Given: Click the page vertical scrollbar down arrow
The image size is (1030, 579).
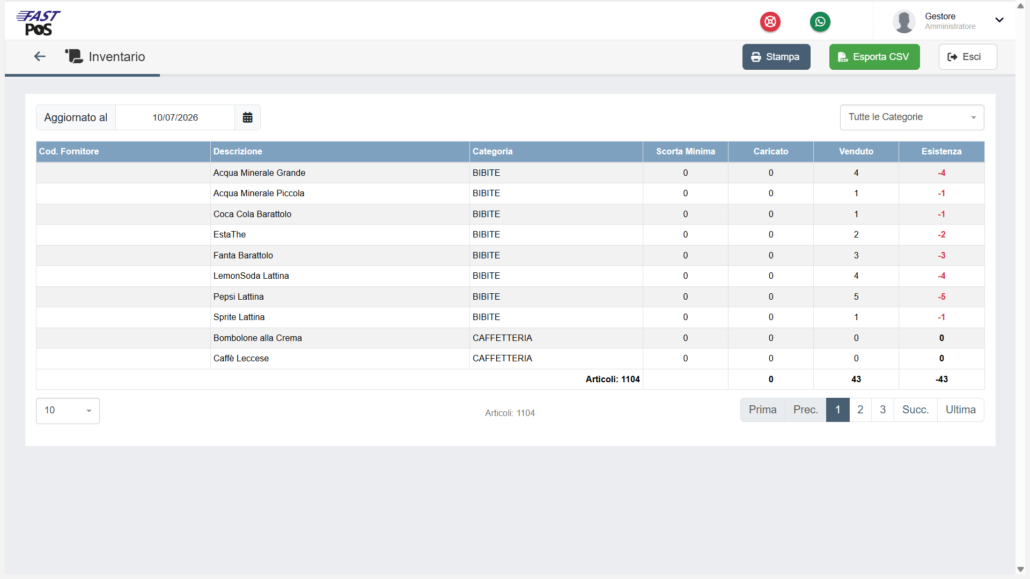Looking at the screenshot, I should 1020,570.
